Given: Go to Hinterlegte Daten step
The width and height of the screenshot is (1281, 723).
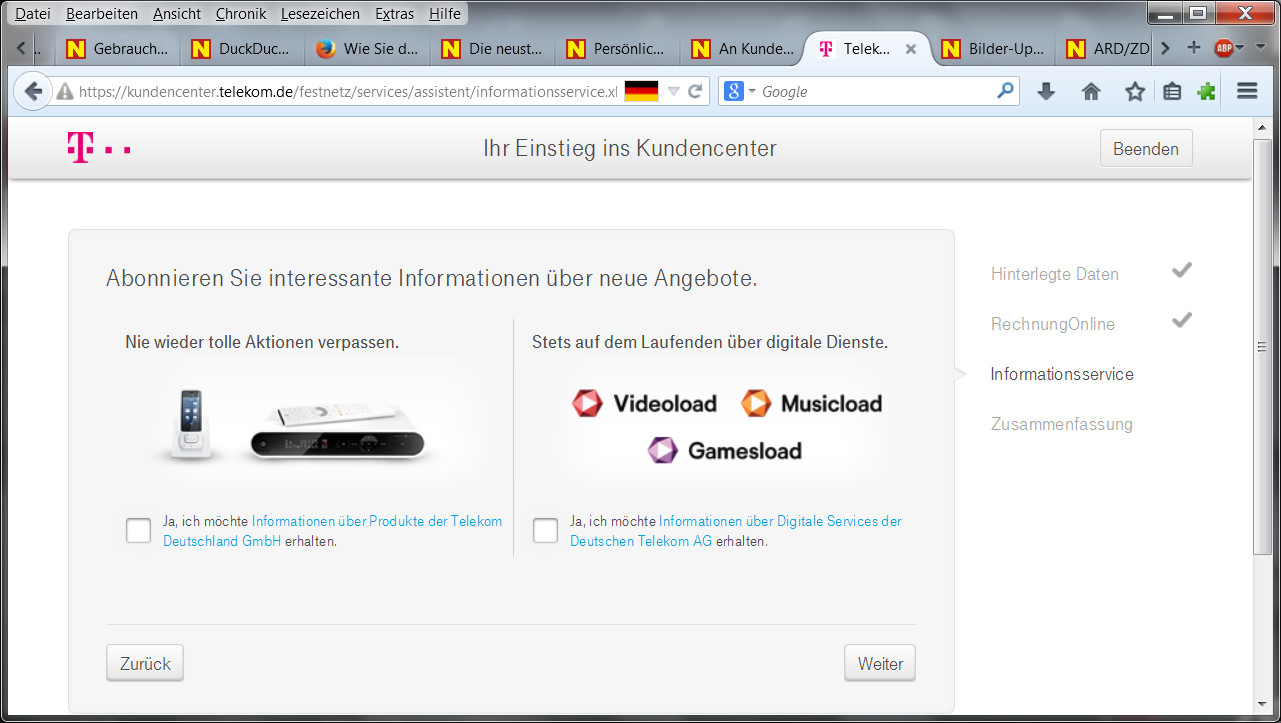Looking at the screenshot, I should click(x=1054, y=274).
